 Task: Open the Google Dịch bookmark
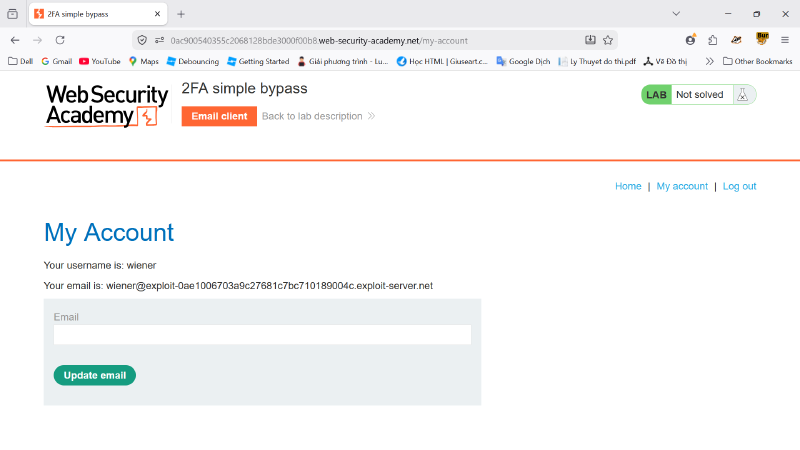point(523,61)
